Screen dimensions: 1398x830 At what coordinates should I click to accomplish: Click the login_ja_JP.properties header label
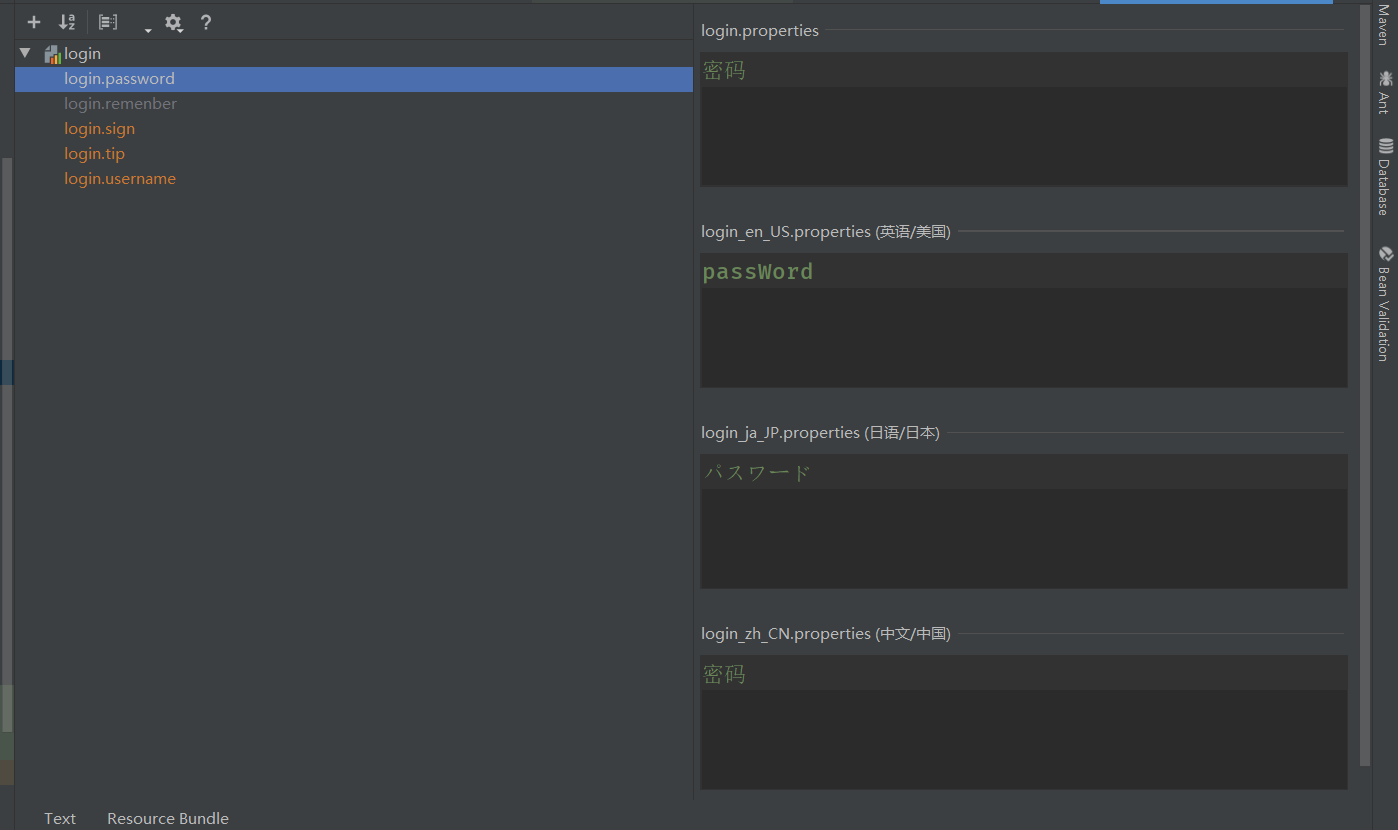[x=820, y=433]
